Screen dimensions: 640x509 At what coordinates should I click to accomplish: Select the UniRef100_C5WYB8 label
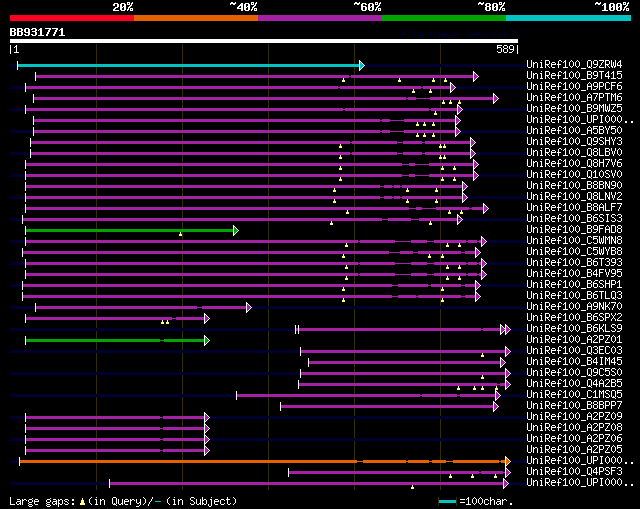click(574, 251)
